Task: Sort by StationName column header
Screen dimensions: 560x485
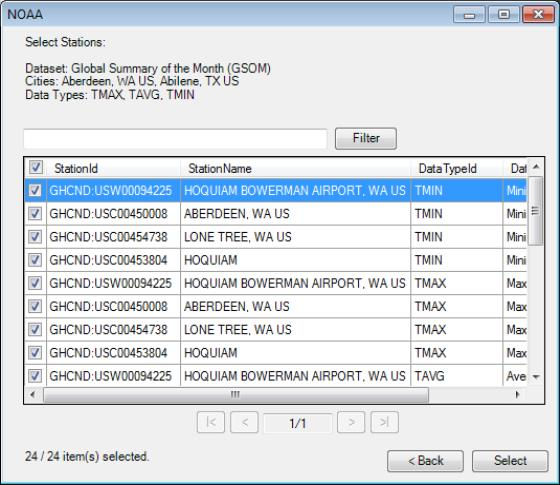Action: tap(295, 168)
